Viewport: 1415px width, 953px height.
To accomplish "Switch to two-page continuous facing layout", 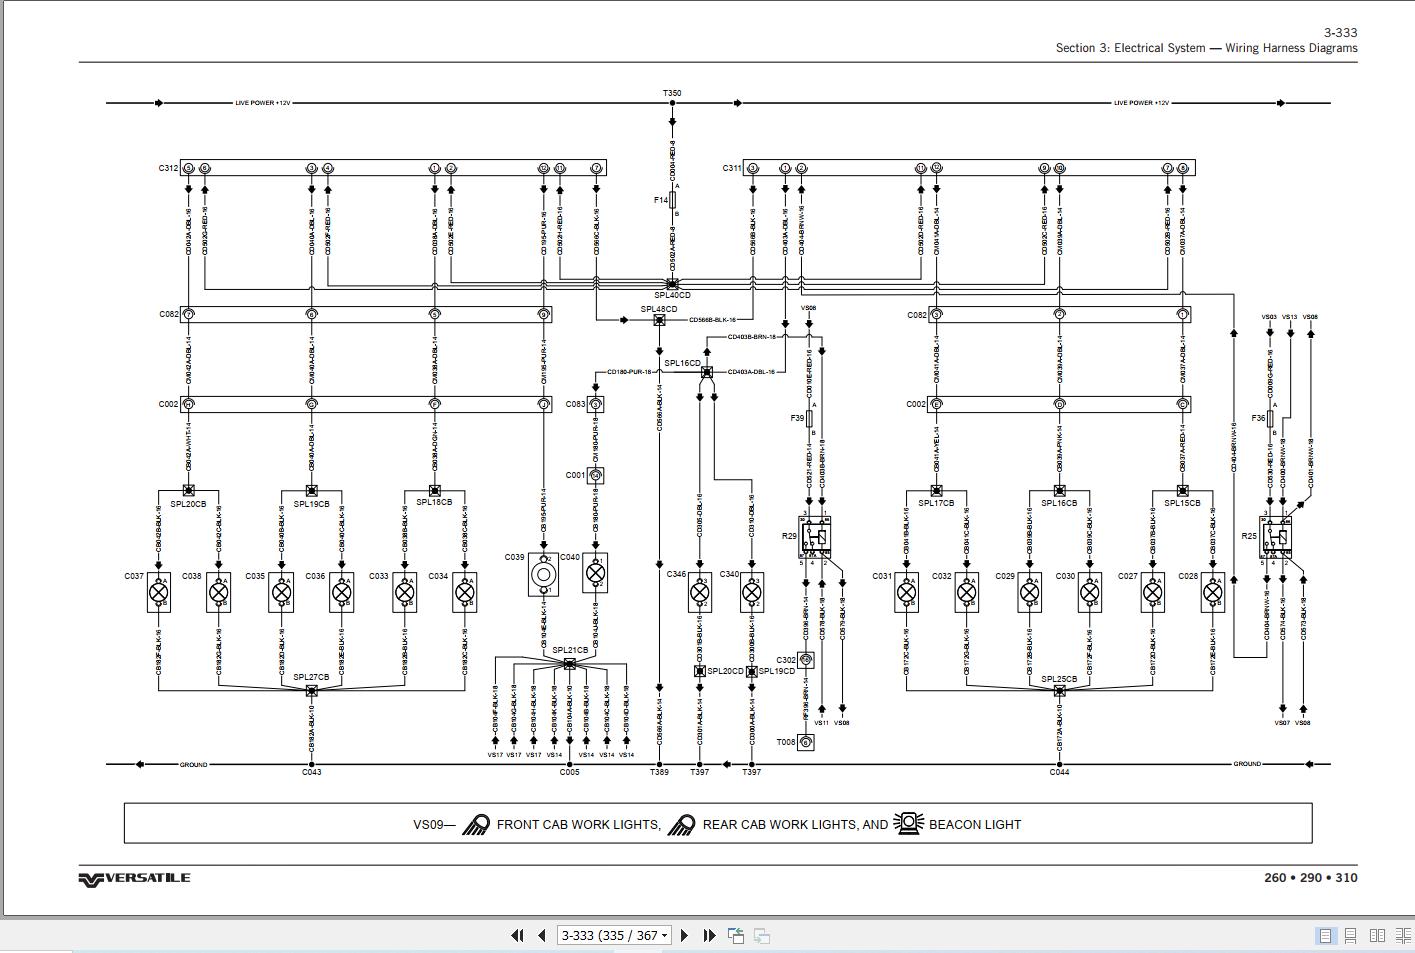I will (1402, 936).
